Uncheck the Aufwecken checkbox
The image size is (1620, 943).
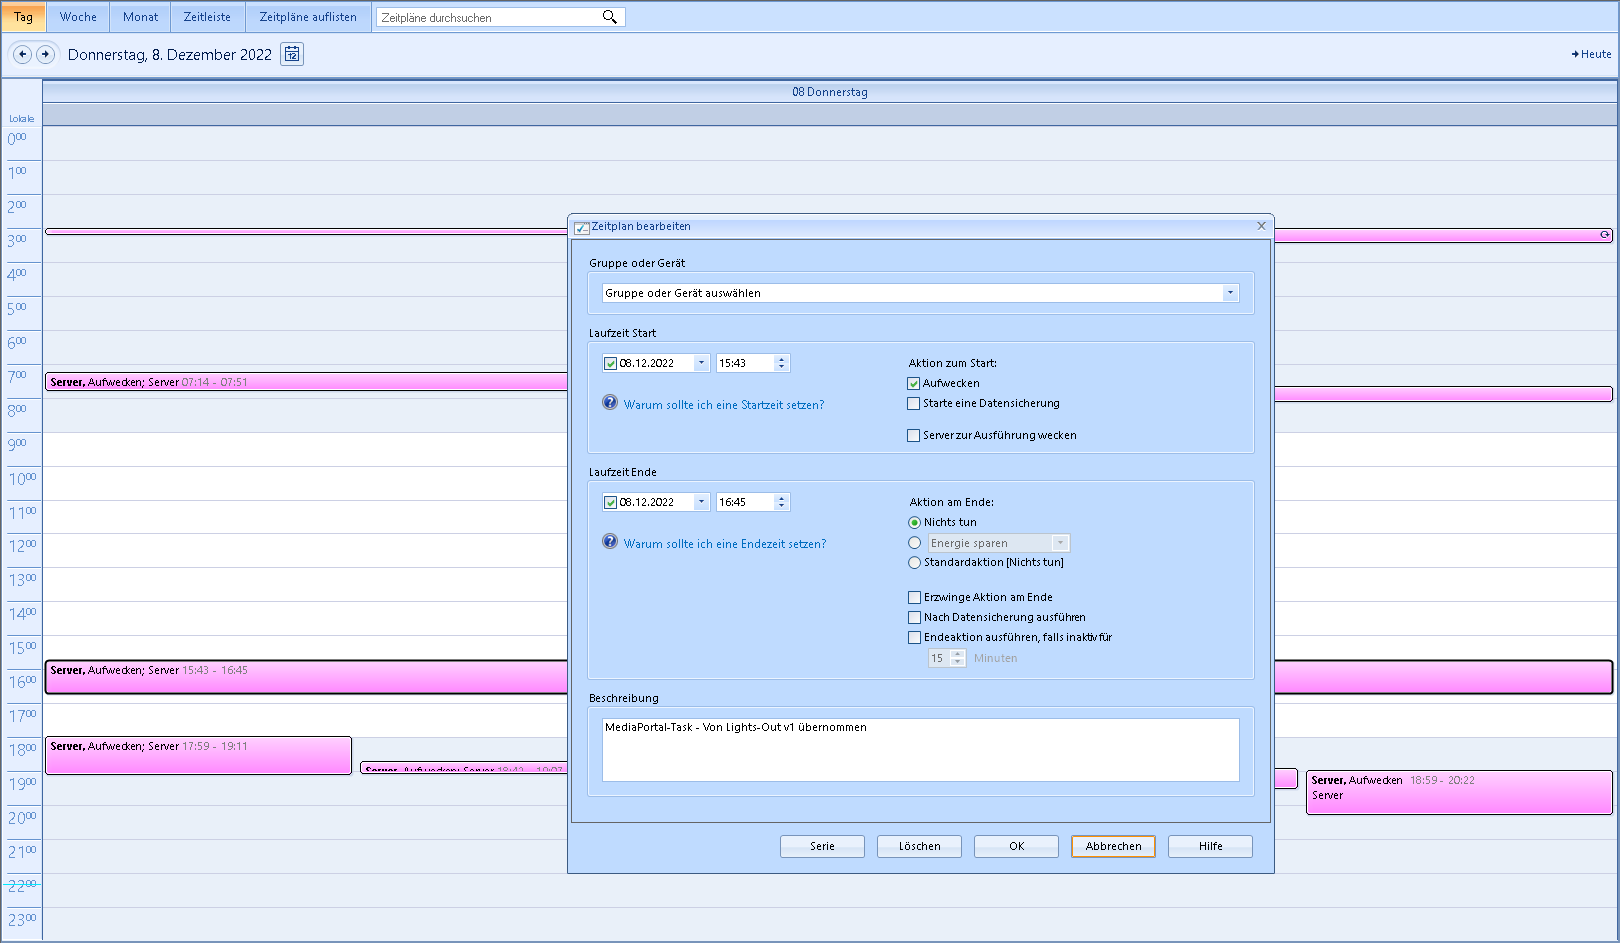pyautogui.click(x=913, y=383)
